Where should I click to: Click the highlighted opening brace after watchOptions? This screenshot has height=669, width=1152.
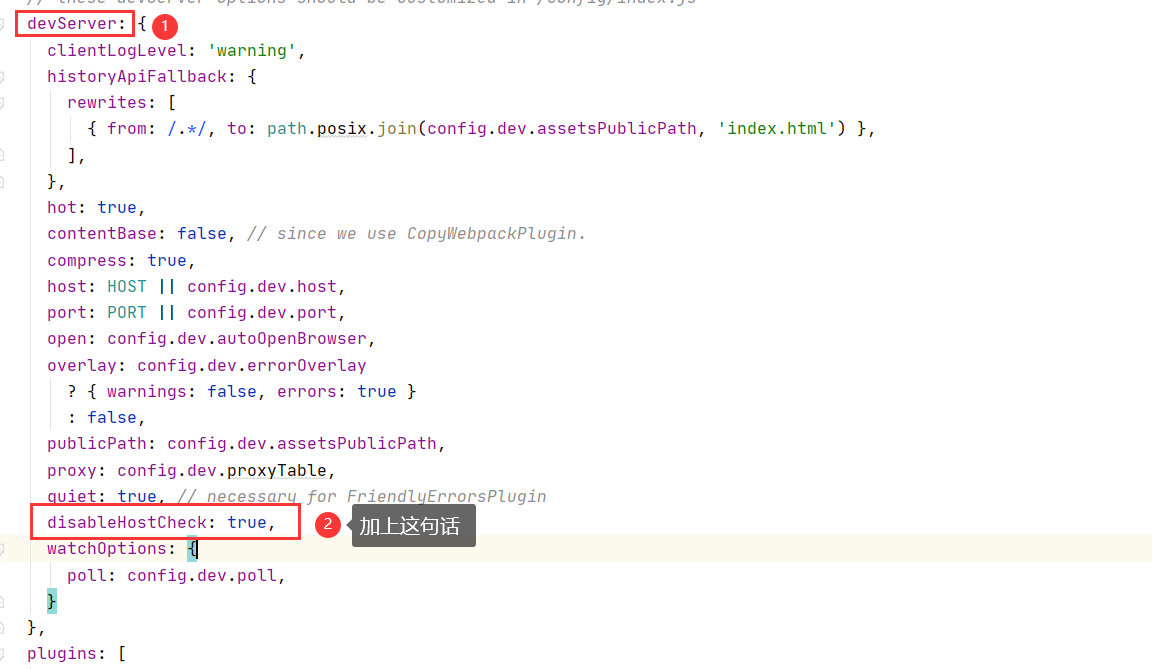tap(192, 549)
